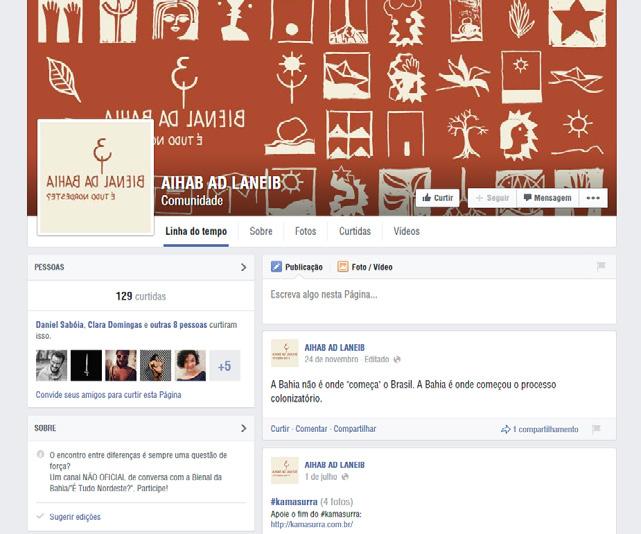Switch to the Linha do tempo tab
Screen dimensions: 641x534
[196, 231]
